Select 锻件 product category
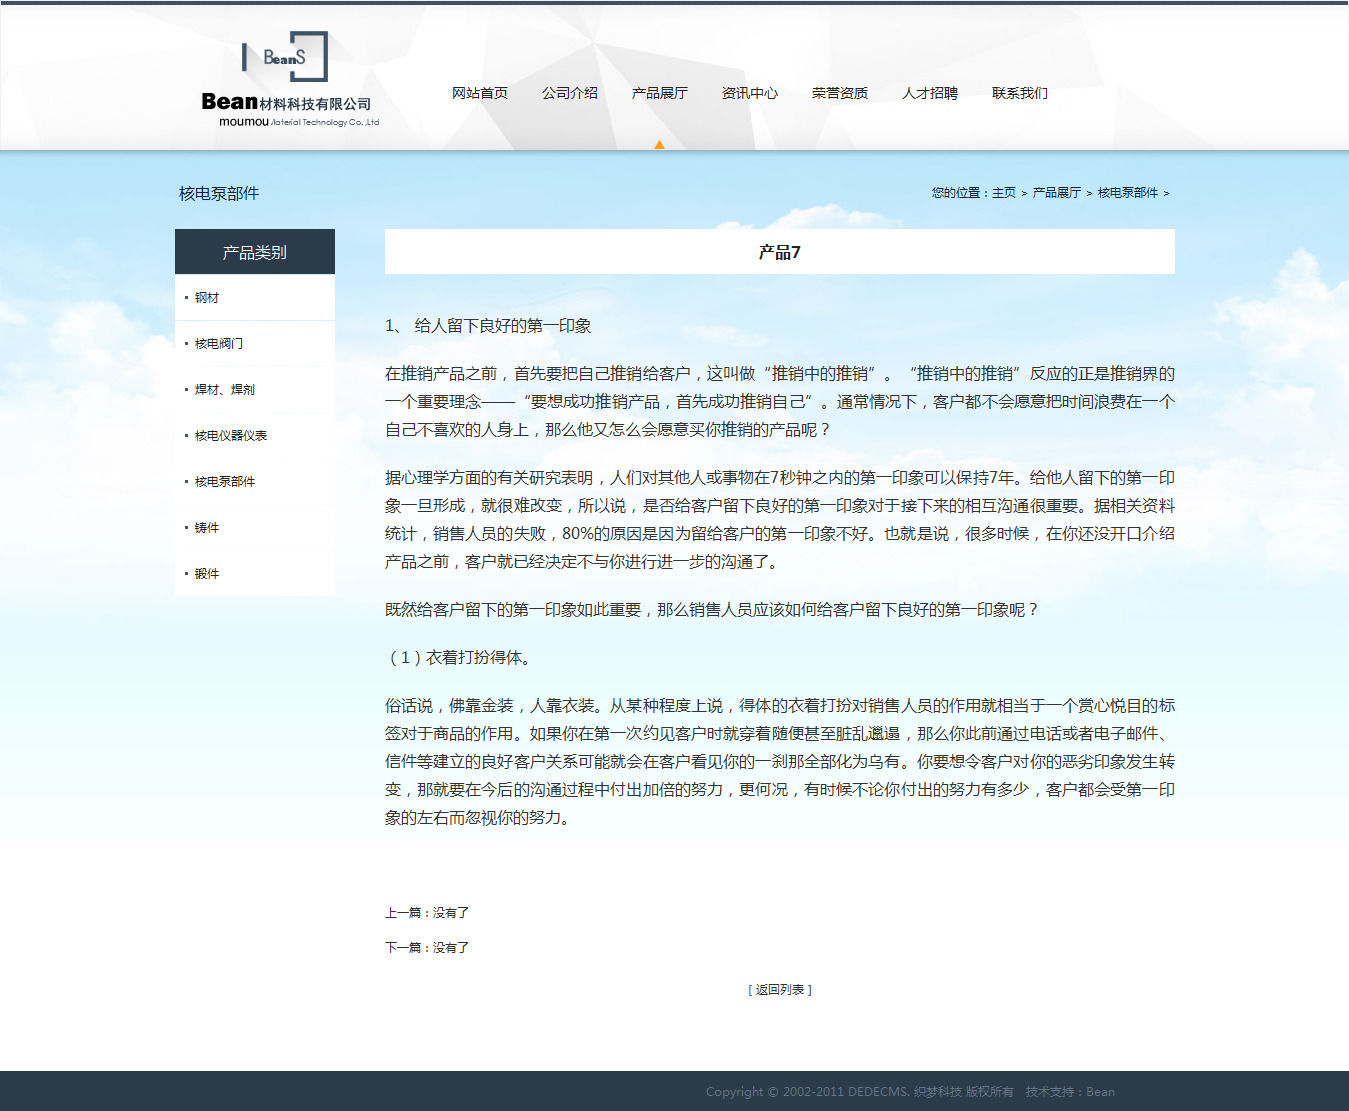 pos(207,574)
